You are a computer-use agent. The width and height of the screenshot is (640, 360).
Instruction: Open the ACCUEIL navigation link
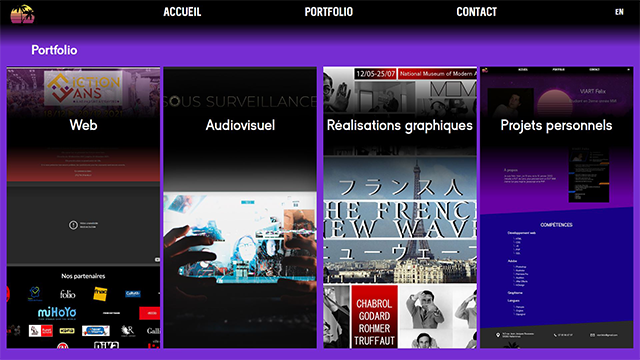click(182, 12)
